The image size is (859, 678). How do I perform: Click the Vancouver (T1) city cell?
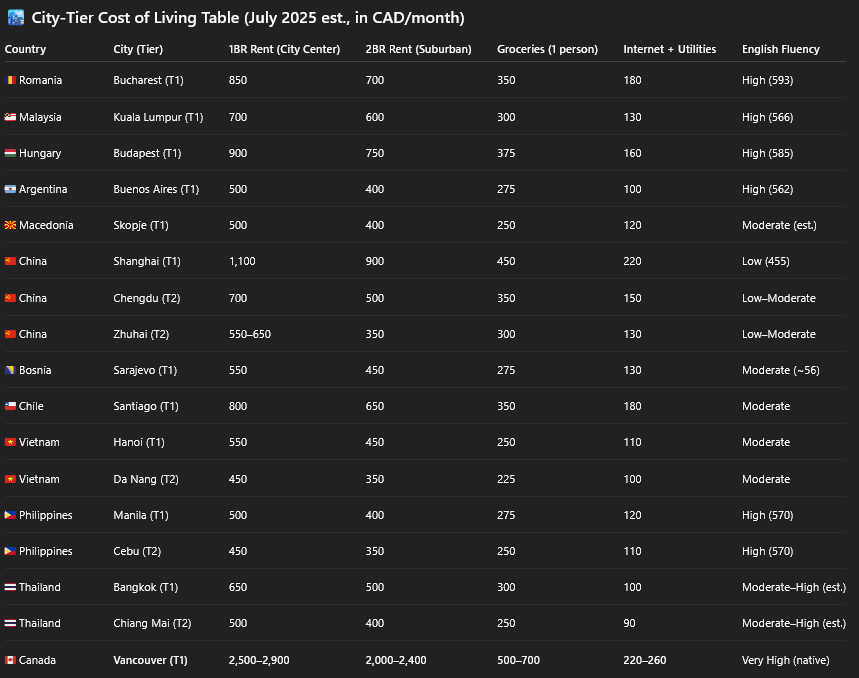150,660
